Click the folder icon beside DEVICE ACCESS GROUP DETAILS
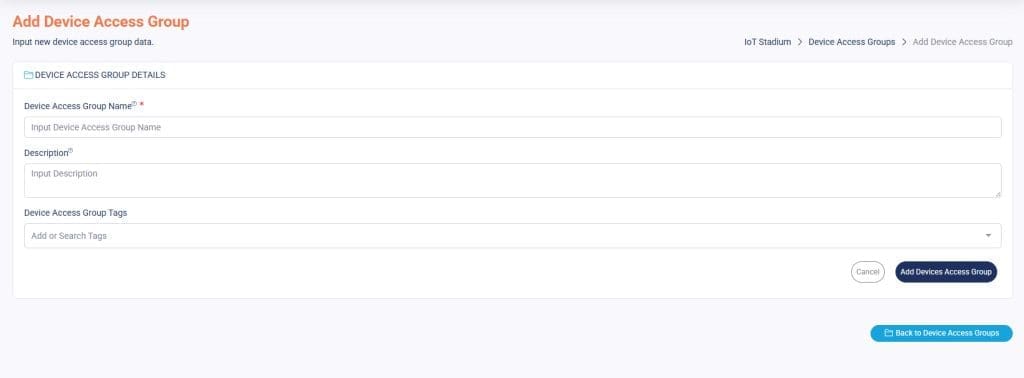The image size is (1024, 378). tap(28, 75)
